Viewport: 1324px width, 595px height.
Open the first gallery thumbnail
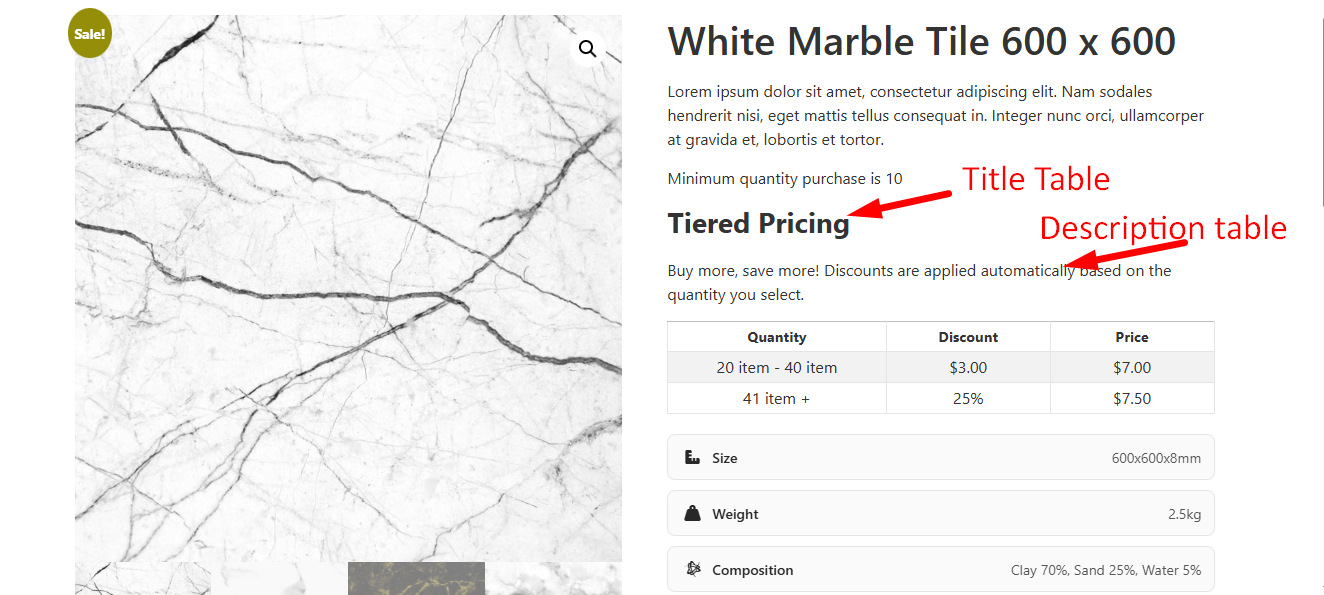(x=143, y=579)
